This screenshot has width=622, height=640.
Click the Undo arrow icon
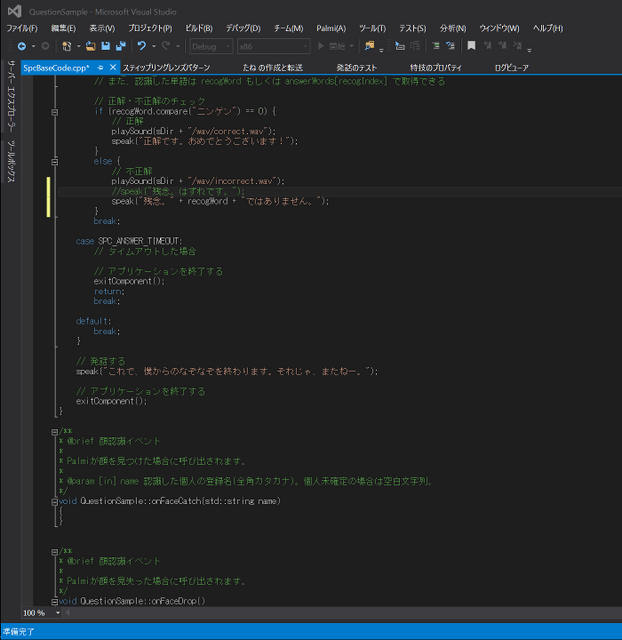(142, 46)
